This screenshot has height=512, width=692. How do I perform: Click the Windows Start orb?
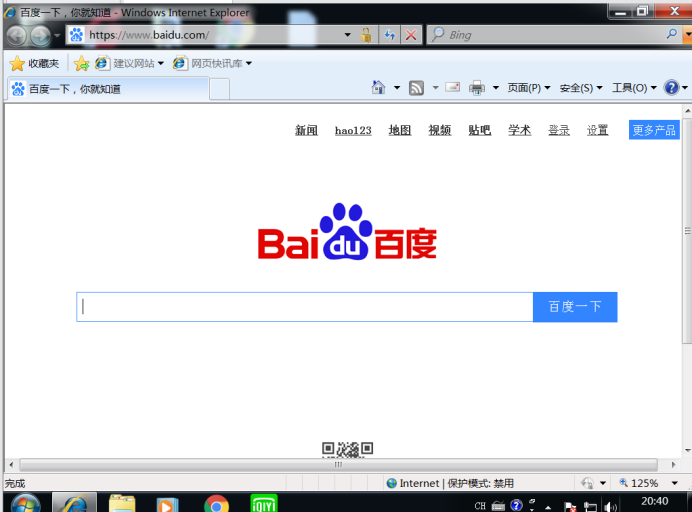(x=26, y=504)
